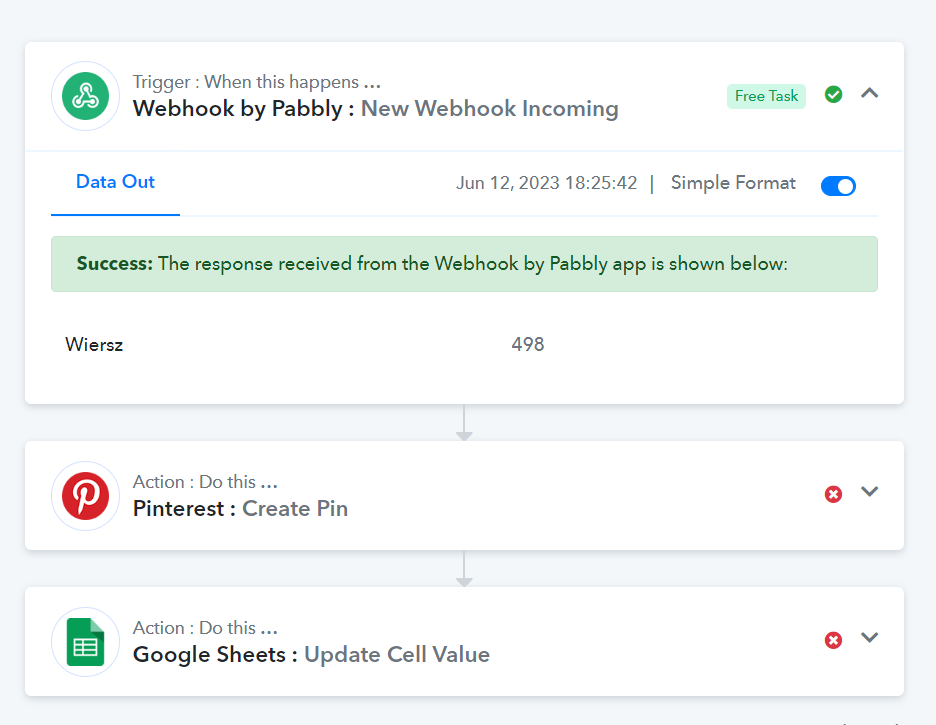Click the green success checkmark on the trigger

click(833, 94)
